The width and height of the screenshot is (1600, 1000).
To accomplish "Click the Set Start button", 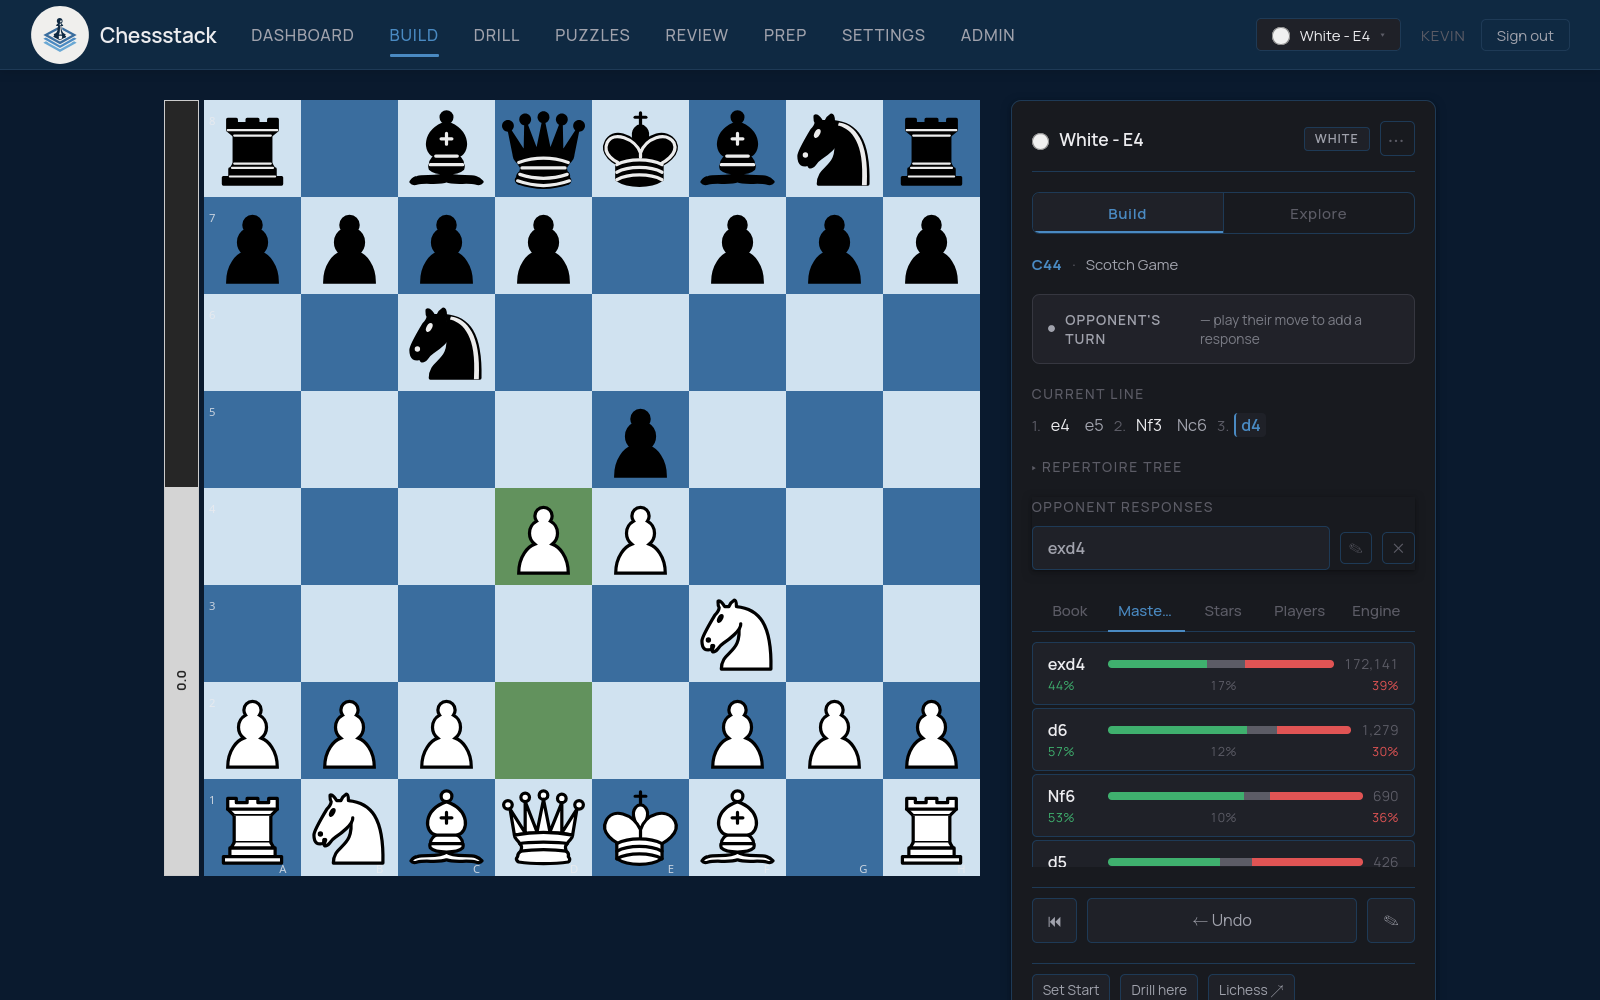I will 1070,989.
